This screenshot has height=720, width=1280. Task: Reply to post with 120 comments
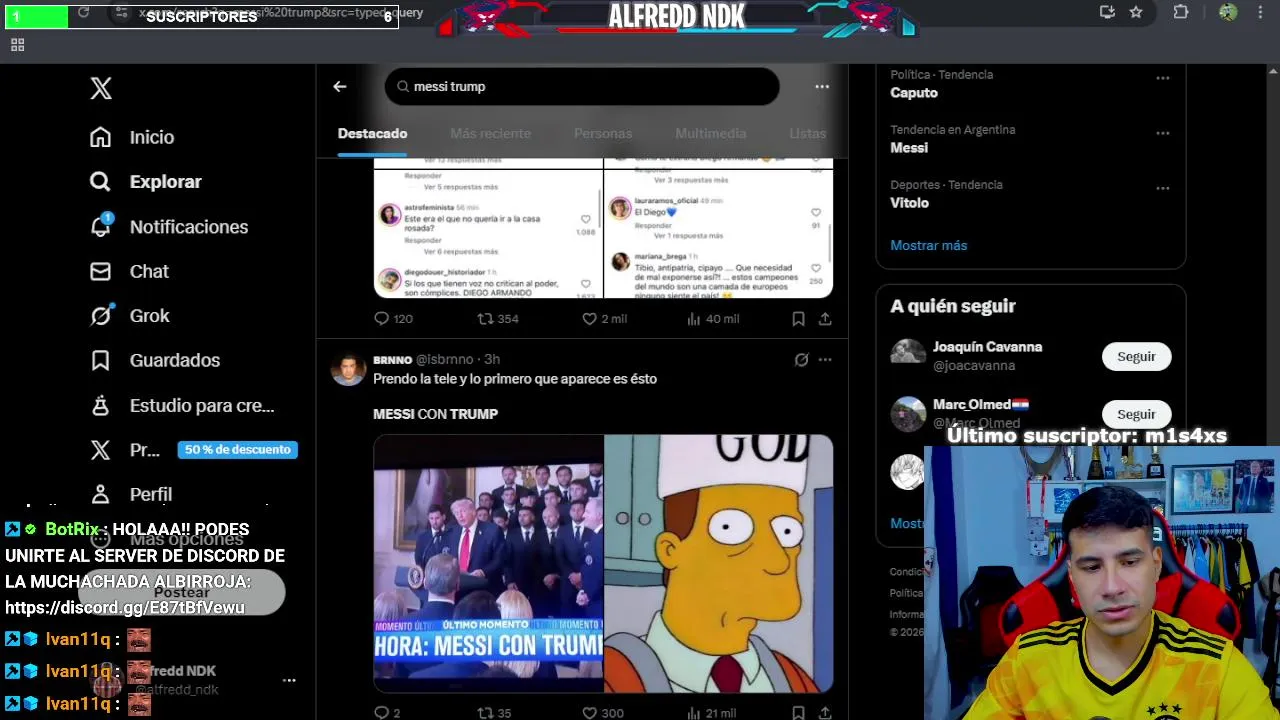(x=393, y=319)
